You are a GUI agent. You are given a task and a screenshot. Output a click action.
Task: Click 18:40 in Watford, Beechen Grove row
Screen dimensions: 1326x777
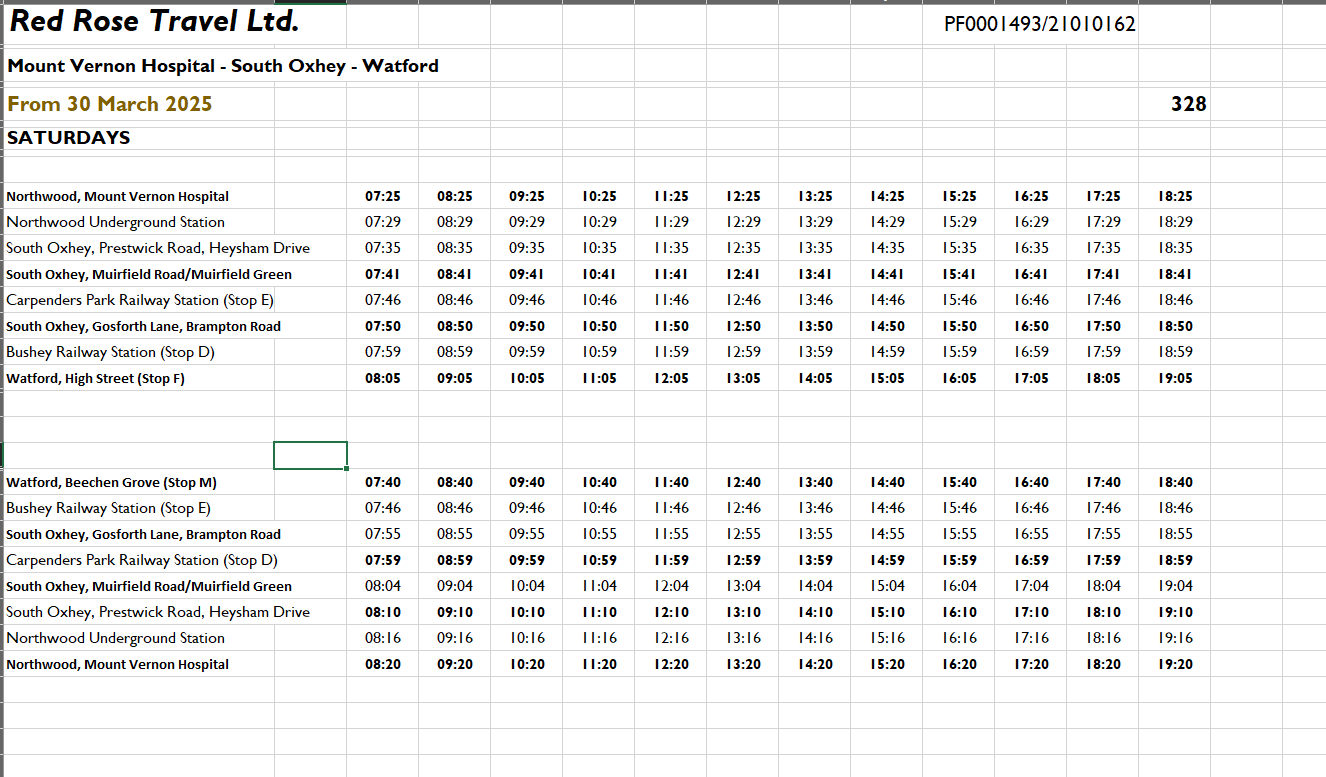pyautogui.click(x=1175, y=482)
